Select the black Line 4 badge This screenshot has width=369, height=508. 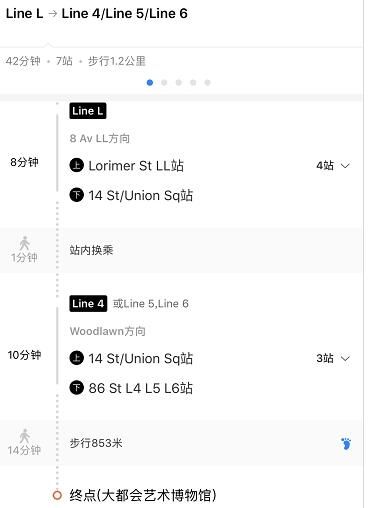(x=88, y=304)
